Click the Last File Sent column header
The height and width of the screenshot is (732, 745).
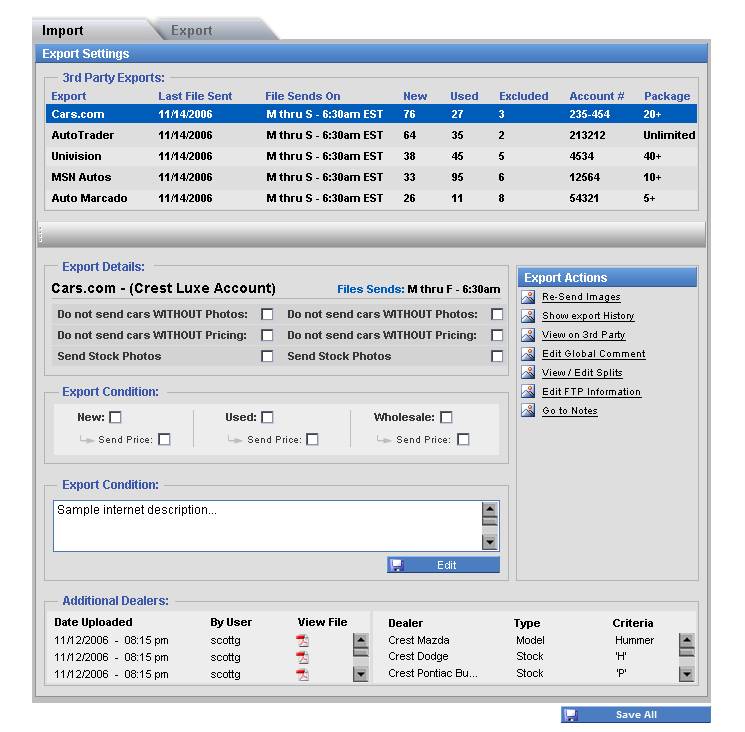[x=195, y=96]
